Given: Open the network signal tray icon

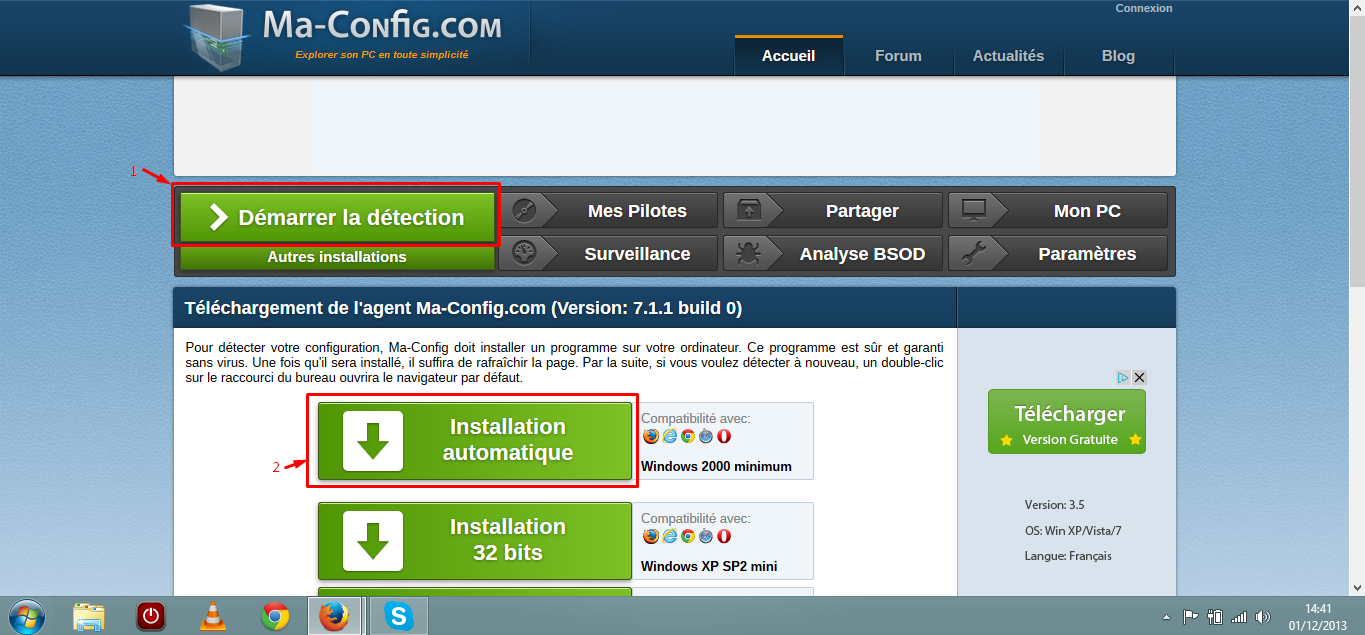Looking at the screenshot, I should pyautogui.click(x=1240, y=617).
